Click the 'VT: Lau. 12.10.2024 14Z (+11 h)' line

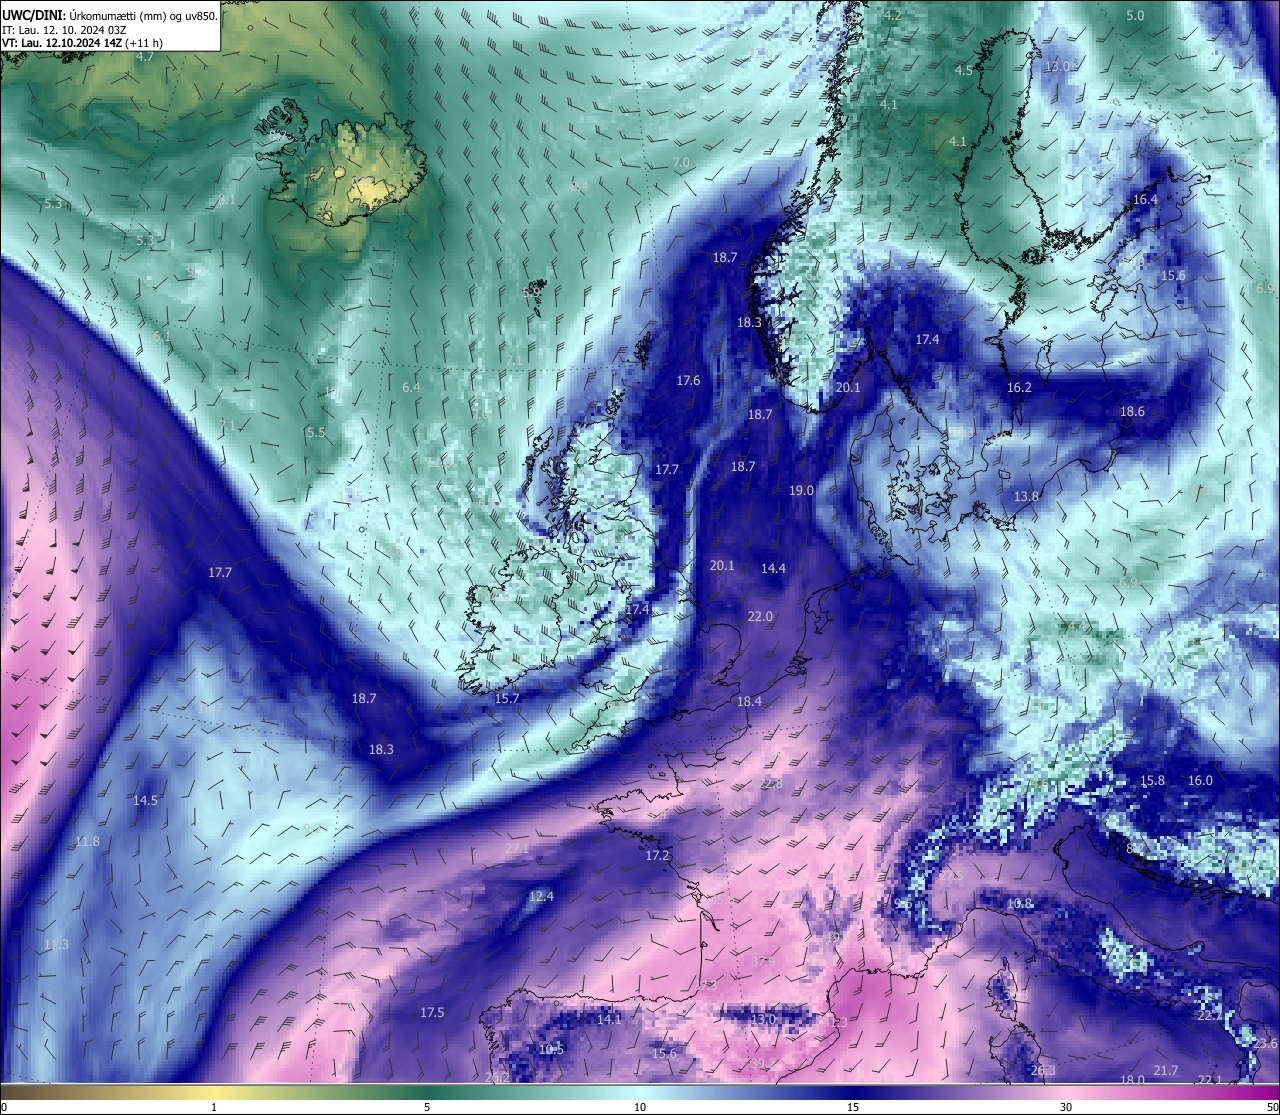pyautogui.click(x=83, y=43)
